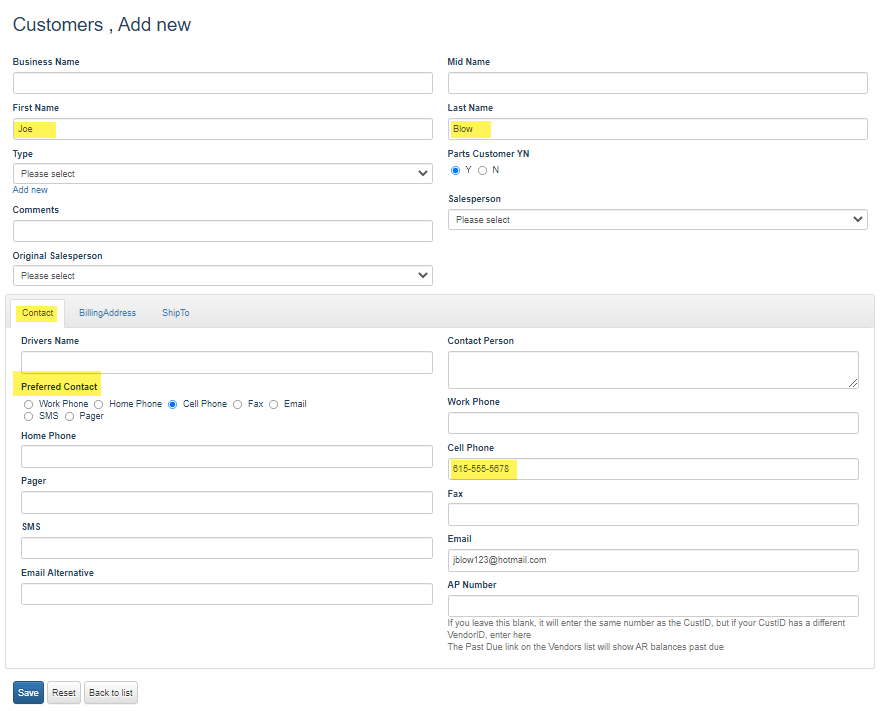Click the Add new link under Type
This screenshot has width=880, height=711.
(30, 190)
